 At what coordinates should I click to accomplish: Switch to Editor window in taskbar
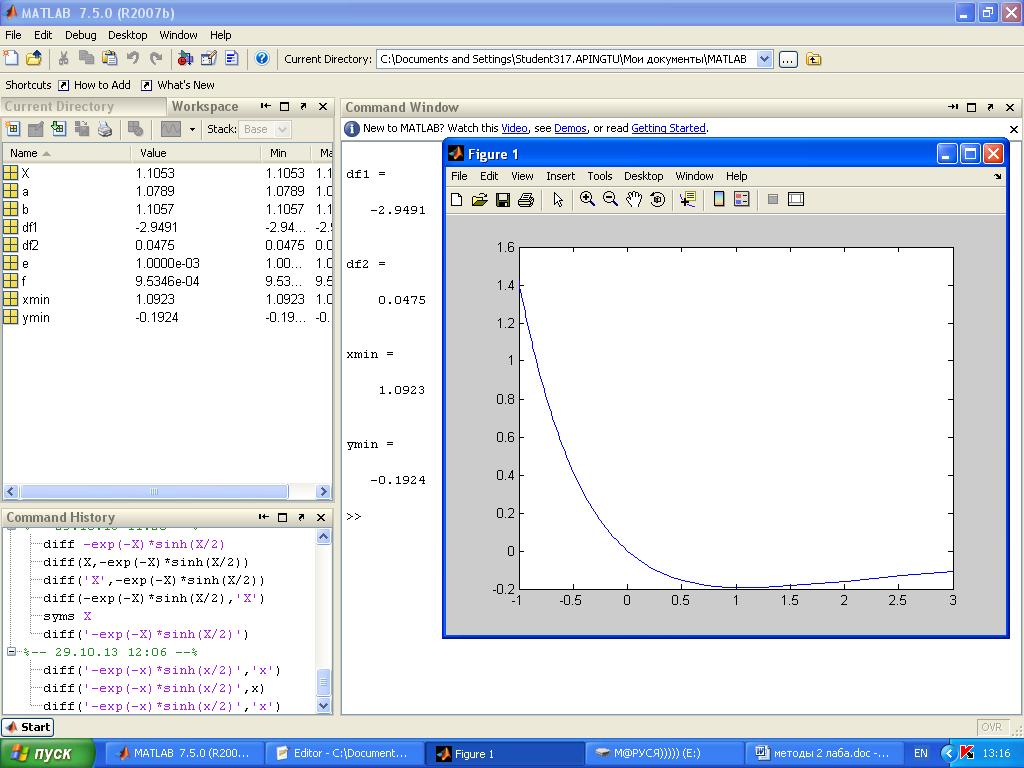tap(344, 754)
